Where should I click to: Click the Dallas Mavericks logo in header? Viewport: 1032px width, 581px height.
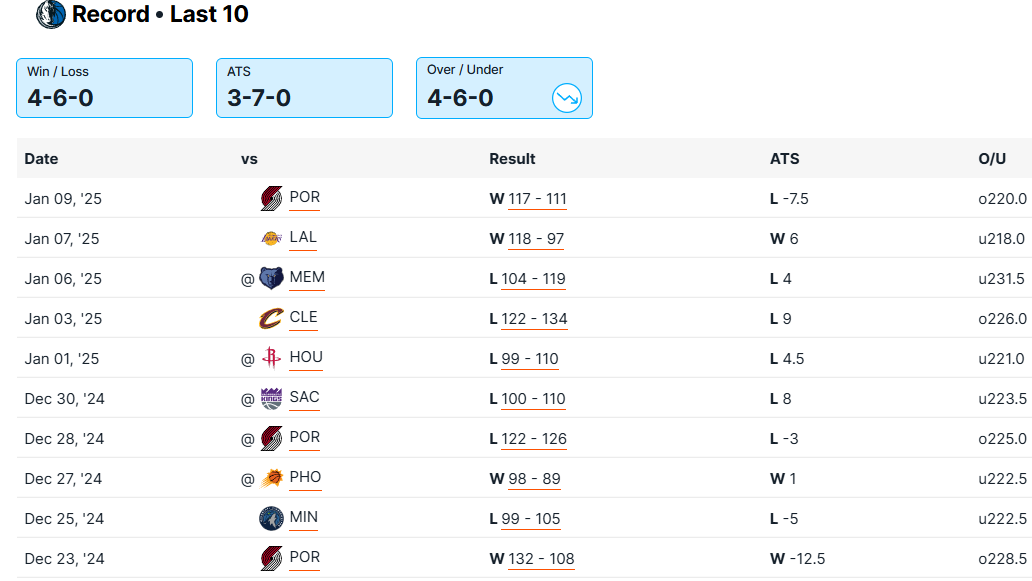[x=51, y=14]
